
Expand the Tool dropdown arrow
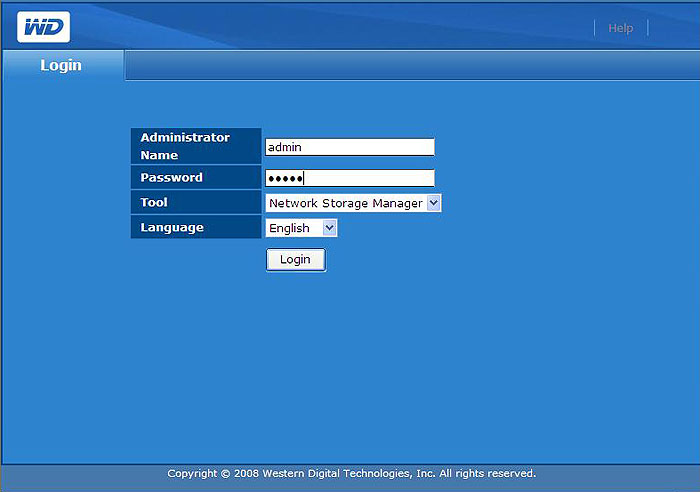tap(433, 203)
